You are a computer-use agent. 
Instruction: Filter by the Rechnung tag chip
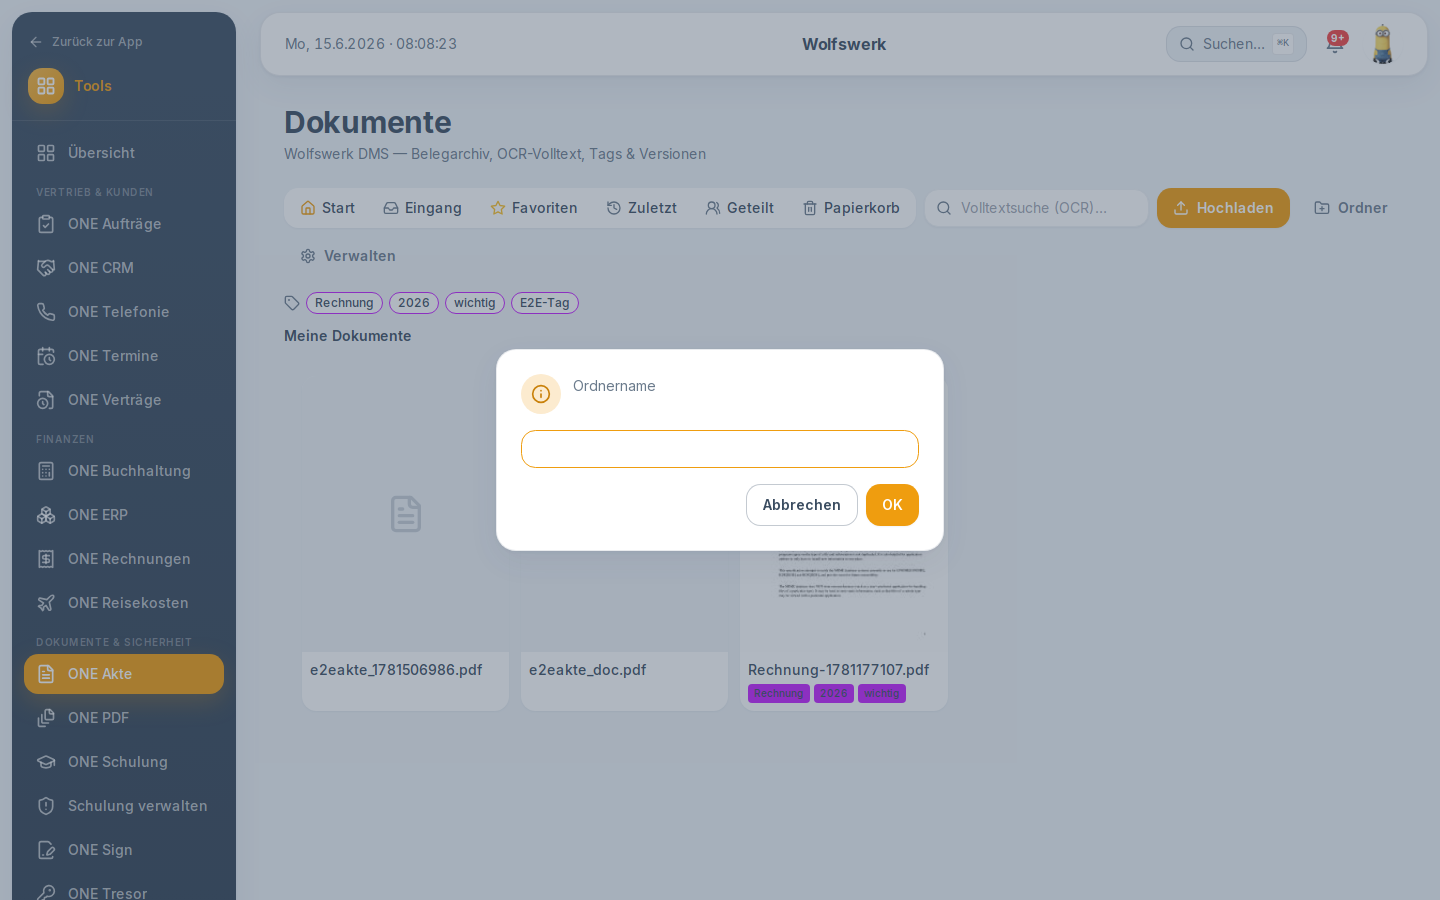click(344, 303)
